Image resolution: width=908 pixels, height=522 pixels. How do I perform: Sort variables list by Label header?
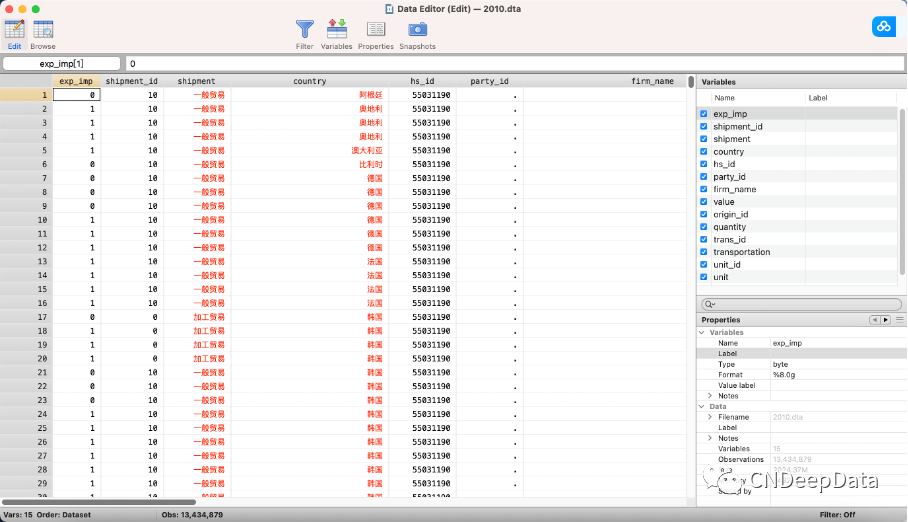coord(818,98)
